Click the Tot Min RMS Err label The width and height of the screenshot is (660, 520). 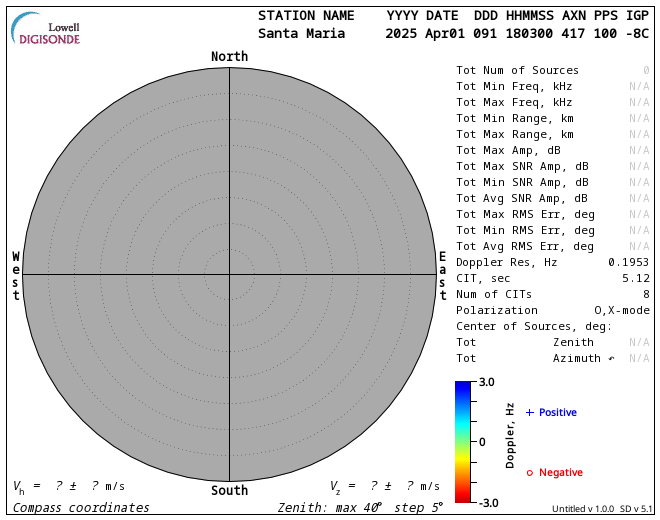(x=525, y=230)
